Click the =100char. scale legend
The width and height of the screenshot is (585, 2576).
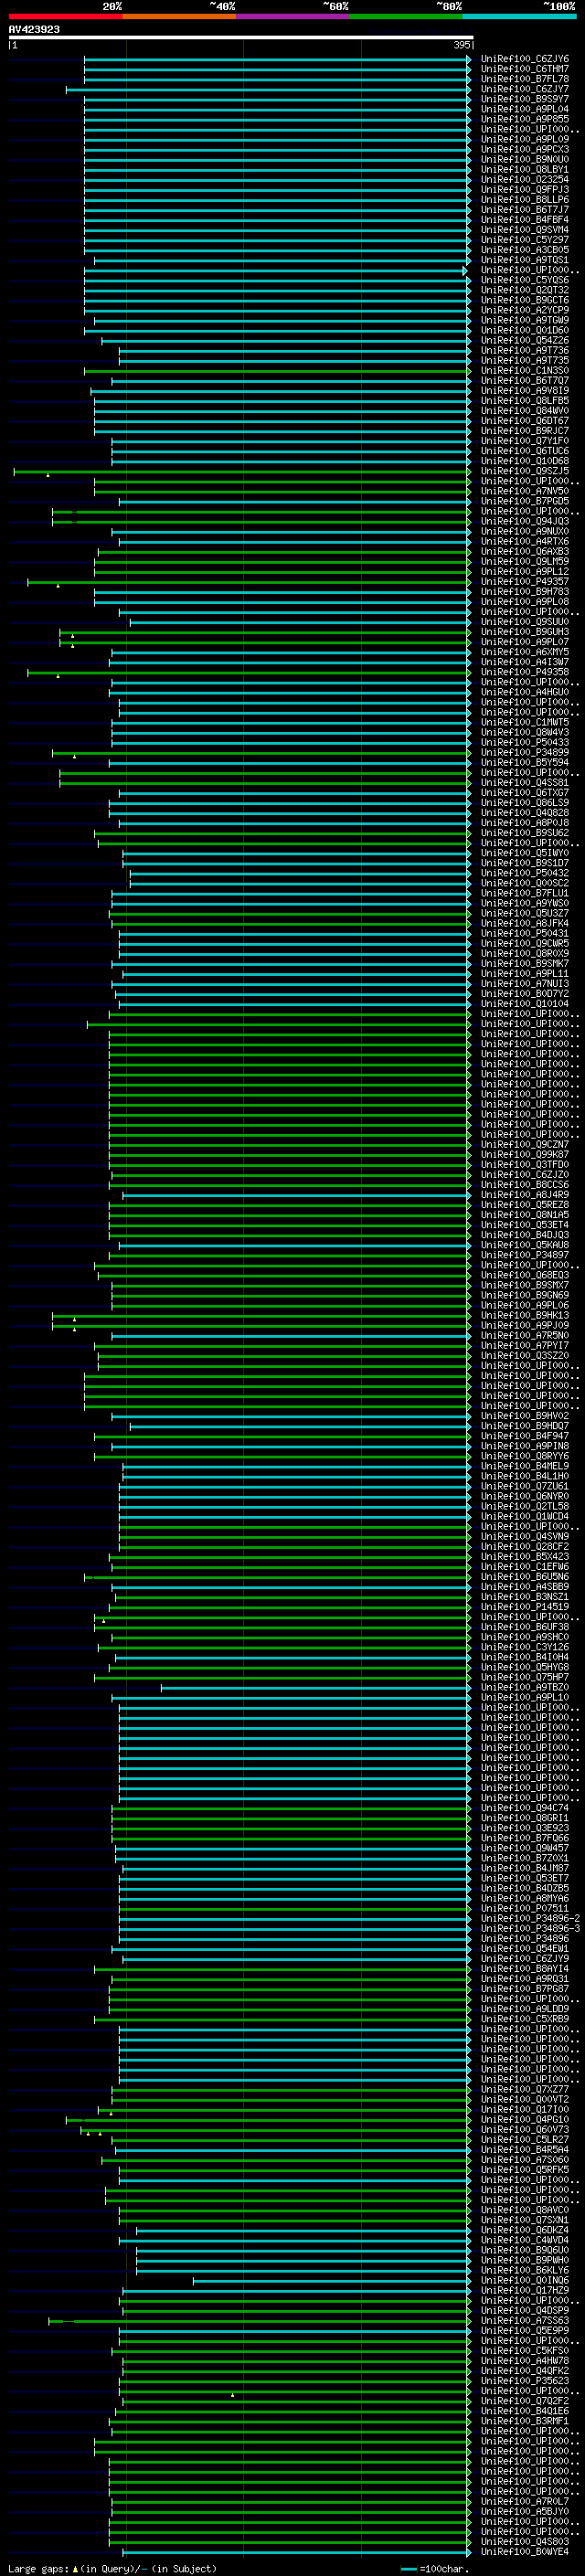point(435,2568)
